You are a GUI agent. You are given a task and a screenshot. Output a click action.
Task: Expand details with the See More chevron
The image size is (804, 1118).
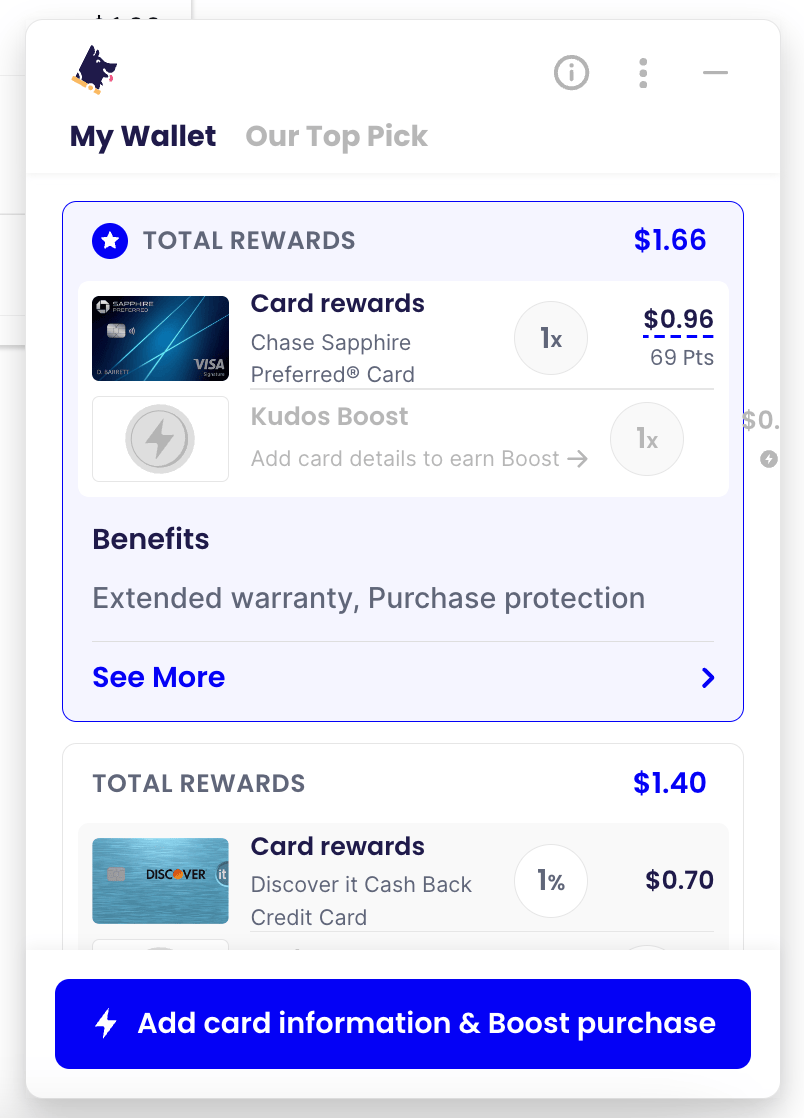tap(708, 677)
